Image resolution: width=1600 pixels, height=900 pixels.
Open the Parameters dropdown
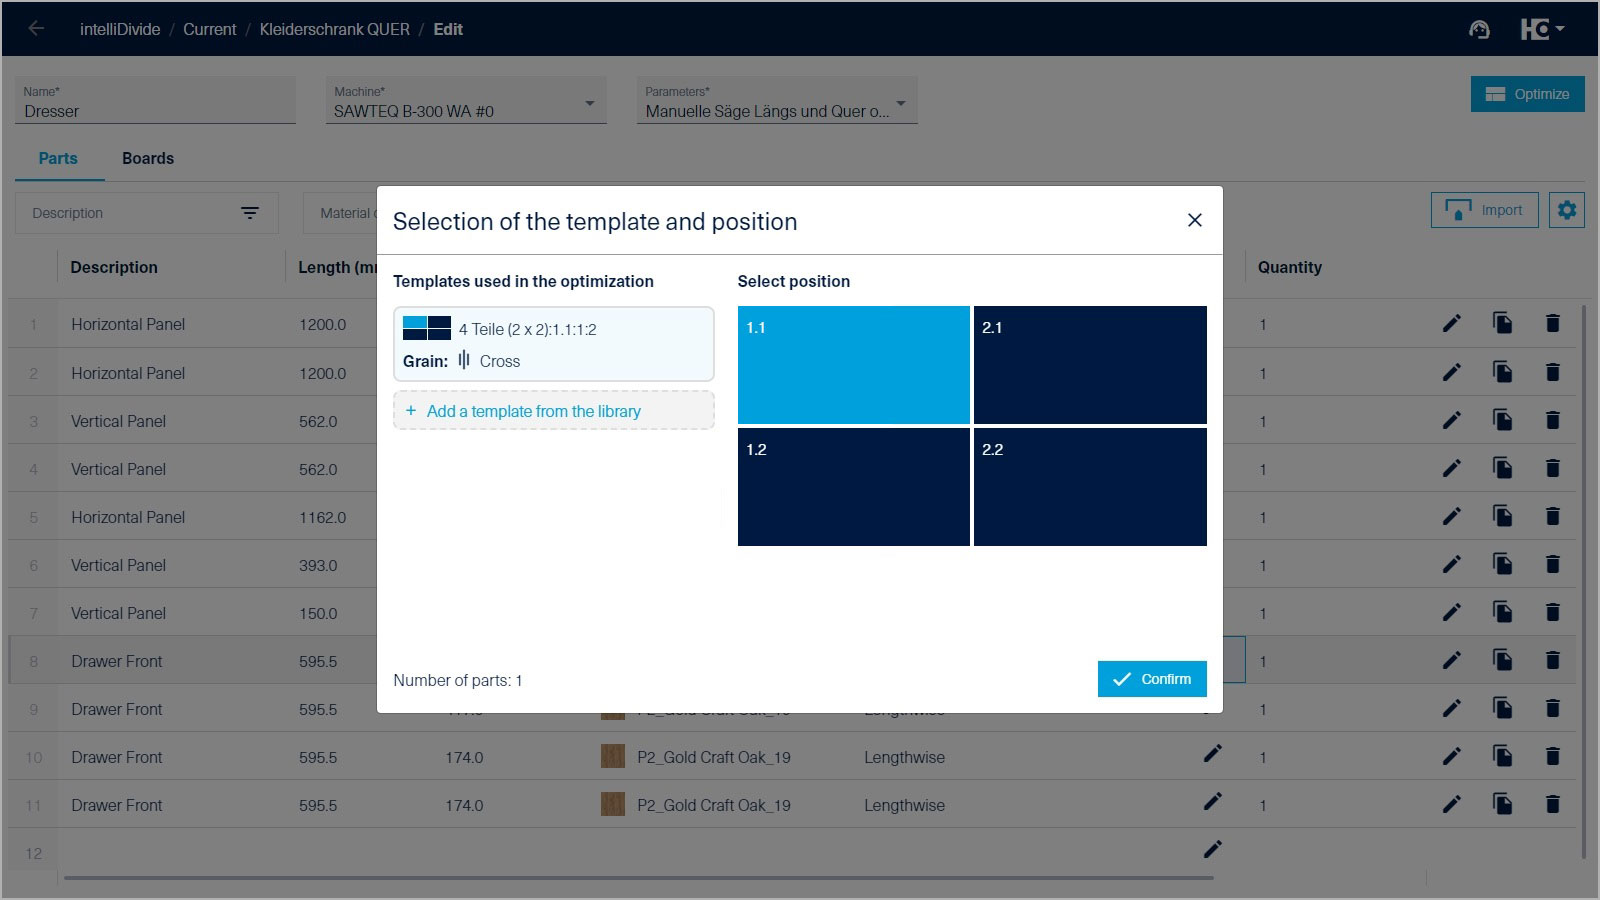coord(900,103)
